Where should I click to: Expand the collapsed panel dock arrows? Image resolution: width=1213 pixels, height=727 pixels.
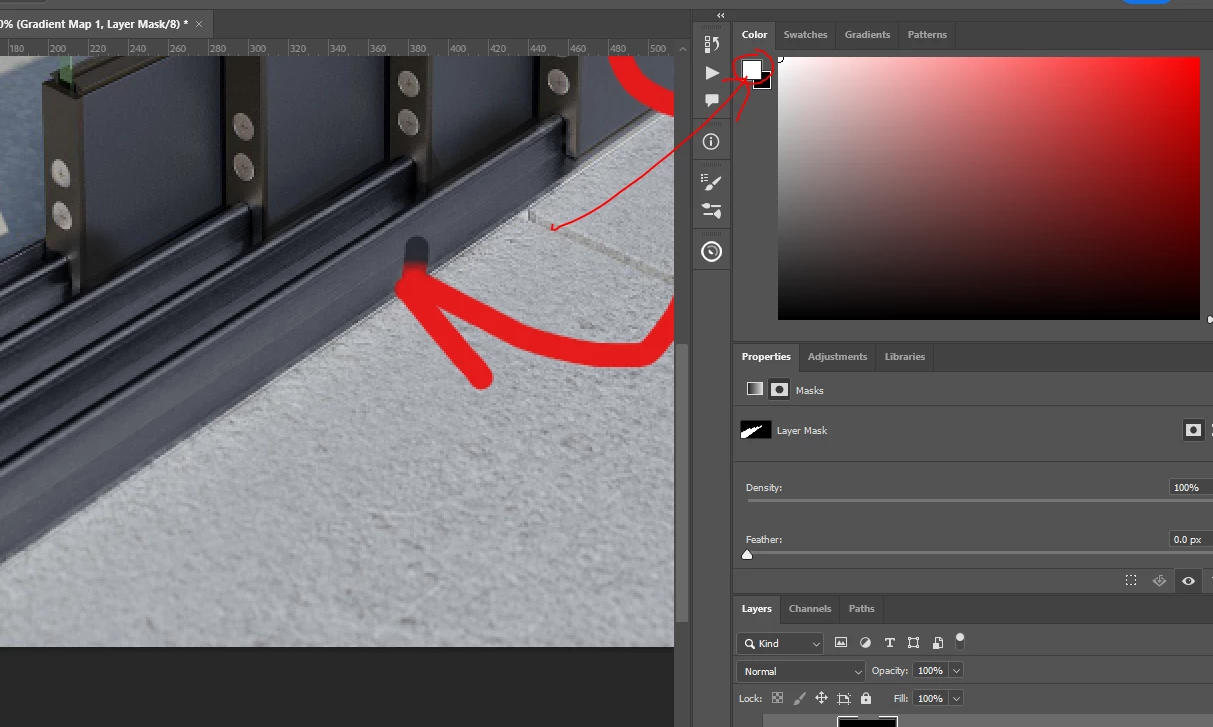click(x=721, y=15)
